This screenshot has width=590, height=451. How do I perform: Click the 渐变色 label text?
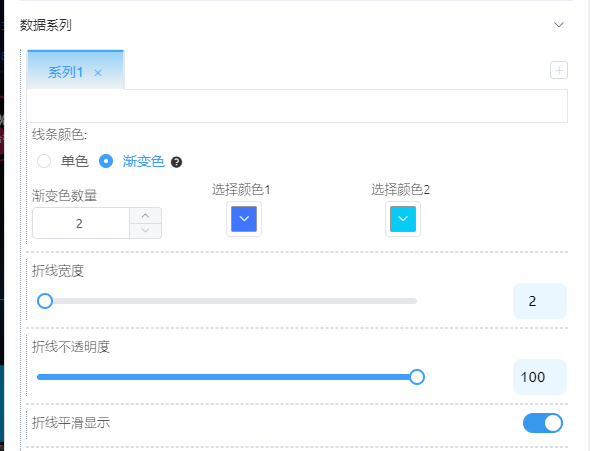[144, 161]
